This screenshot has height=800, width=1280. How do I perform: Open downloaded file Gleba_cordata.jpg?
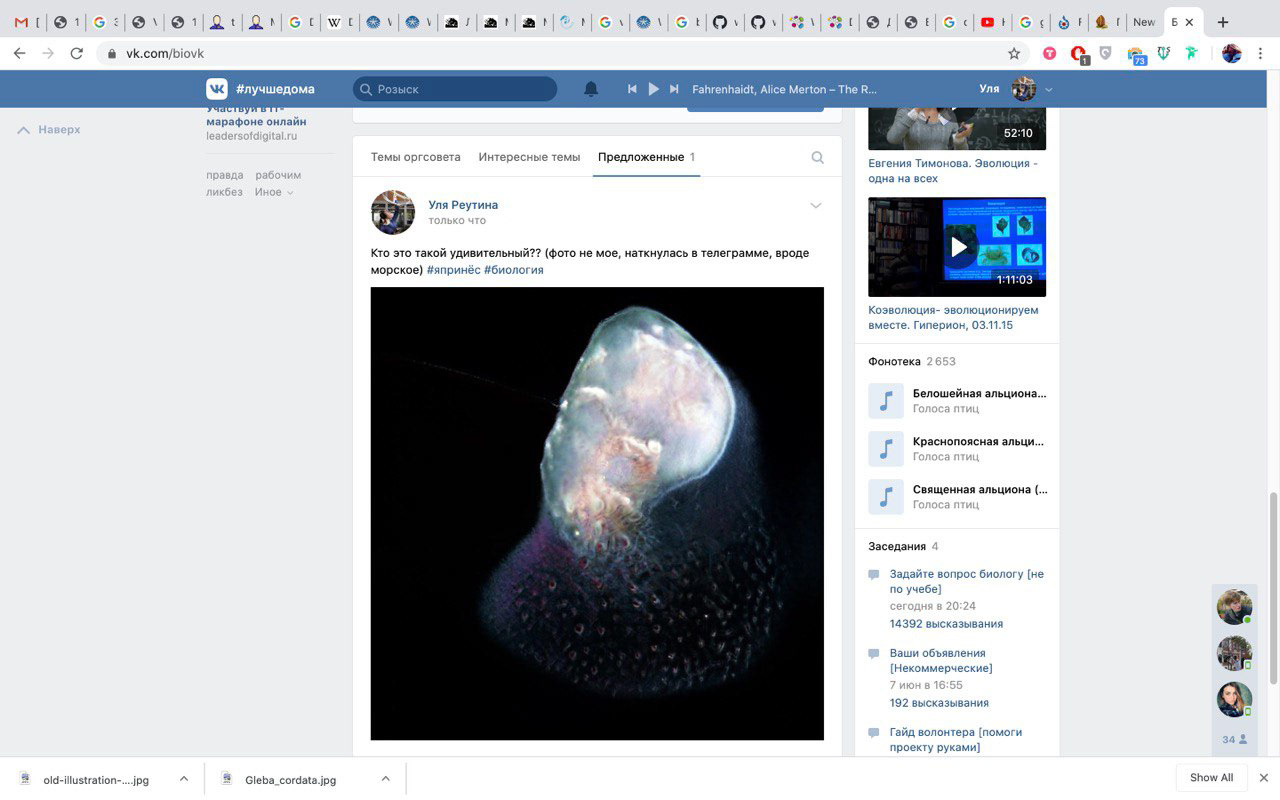tap(290, 779)
